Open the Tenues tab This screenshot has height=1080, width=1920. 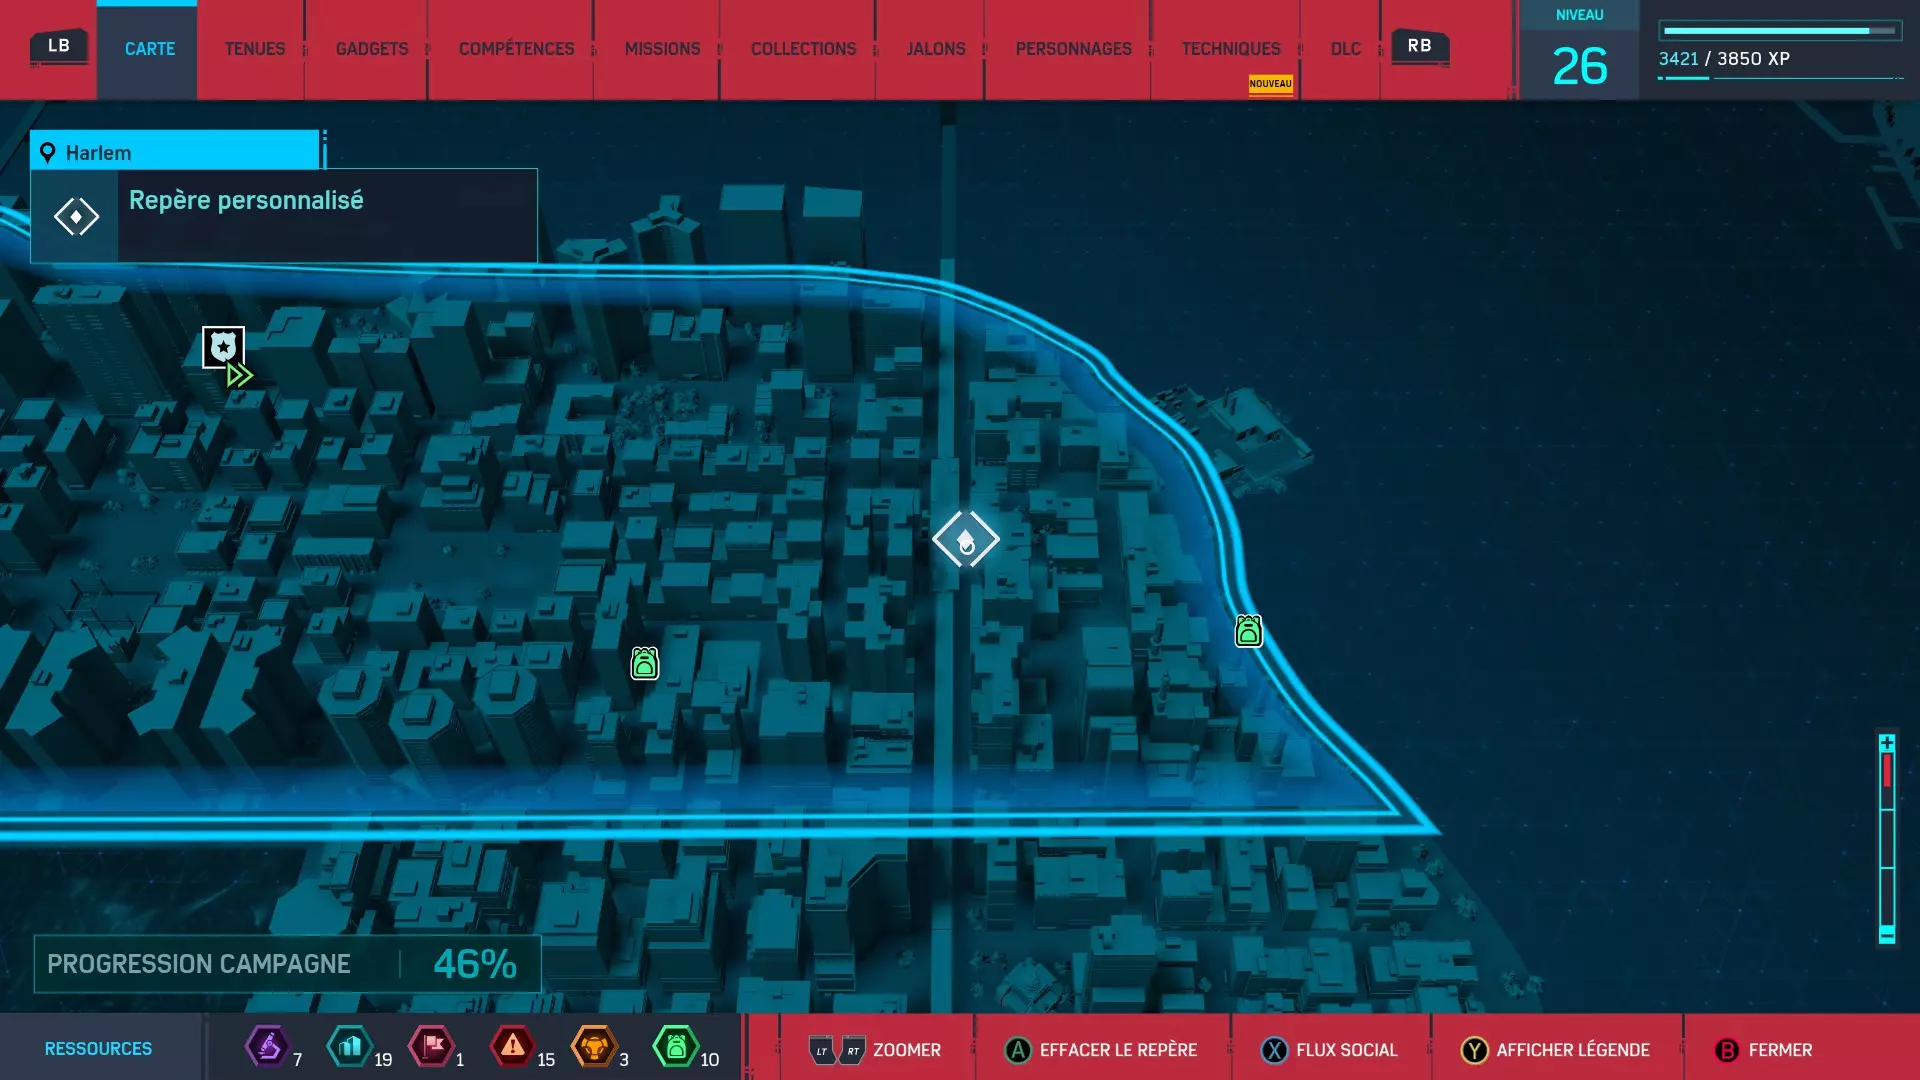pyautogui.click(x=254, y=49)
